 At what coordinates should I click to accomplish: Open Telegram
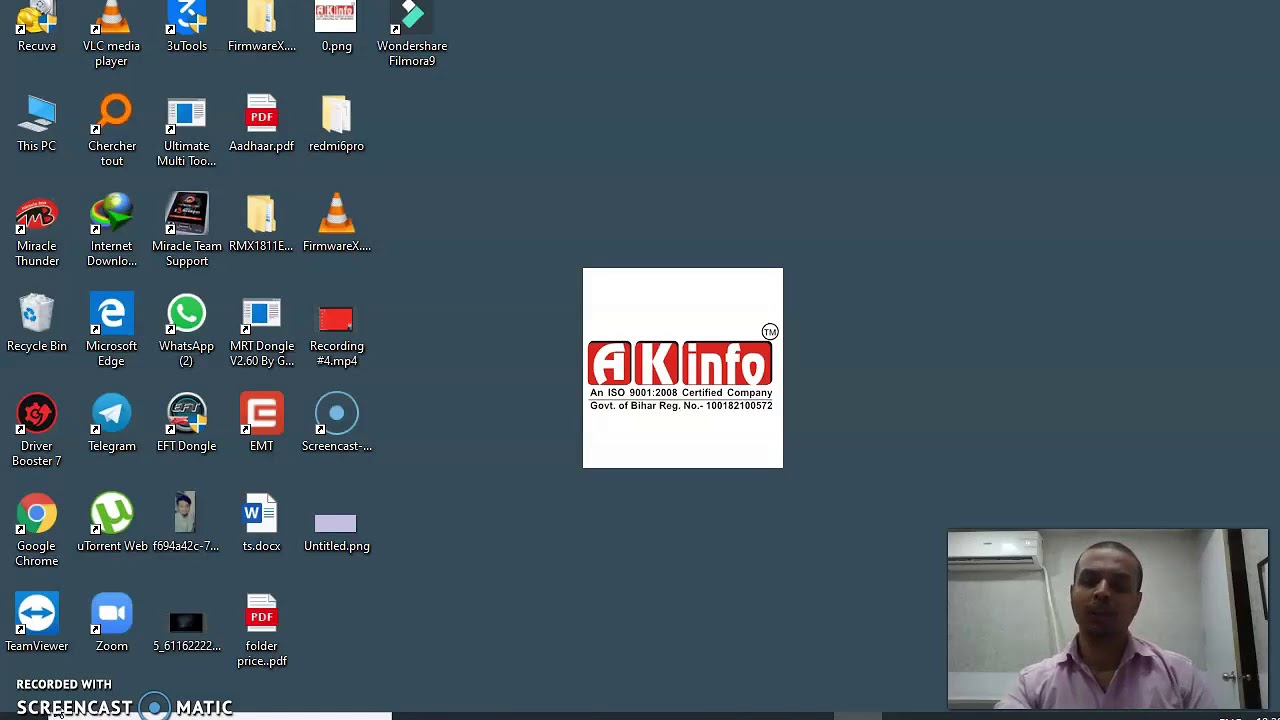point(111,424)
